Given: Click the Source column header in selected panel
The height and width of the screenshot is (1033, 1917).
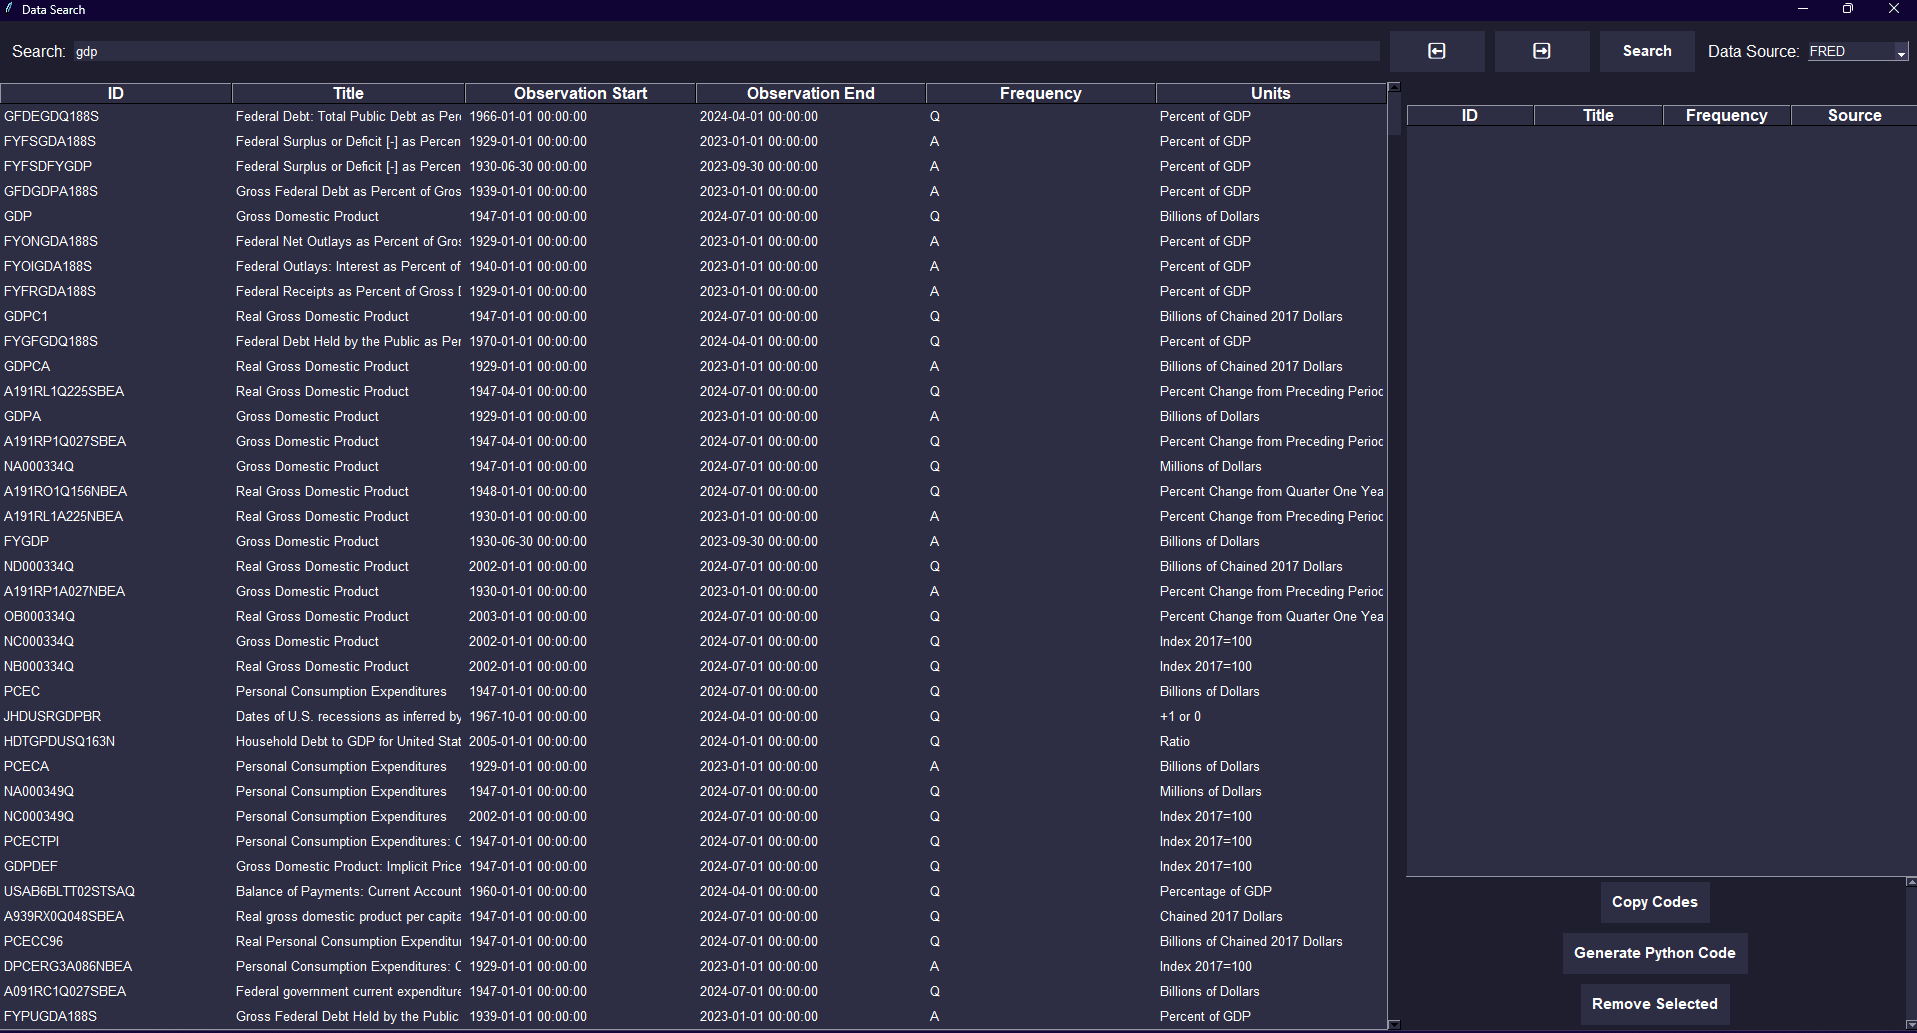Looking at the screenshot, I should [1855, 115].
